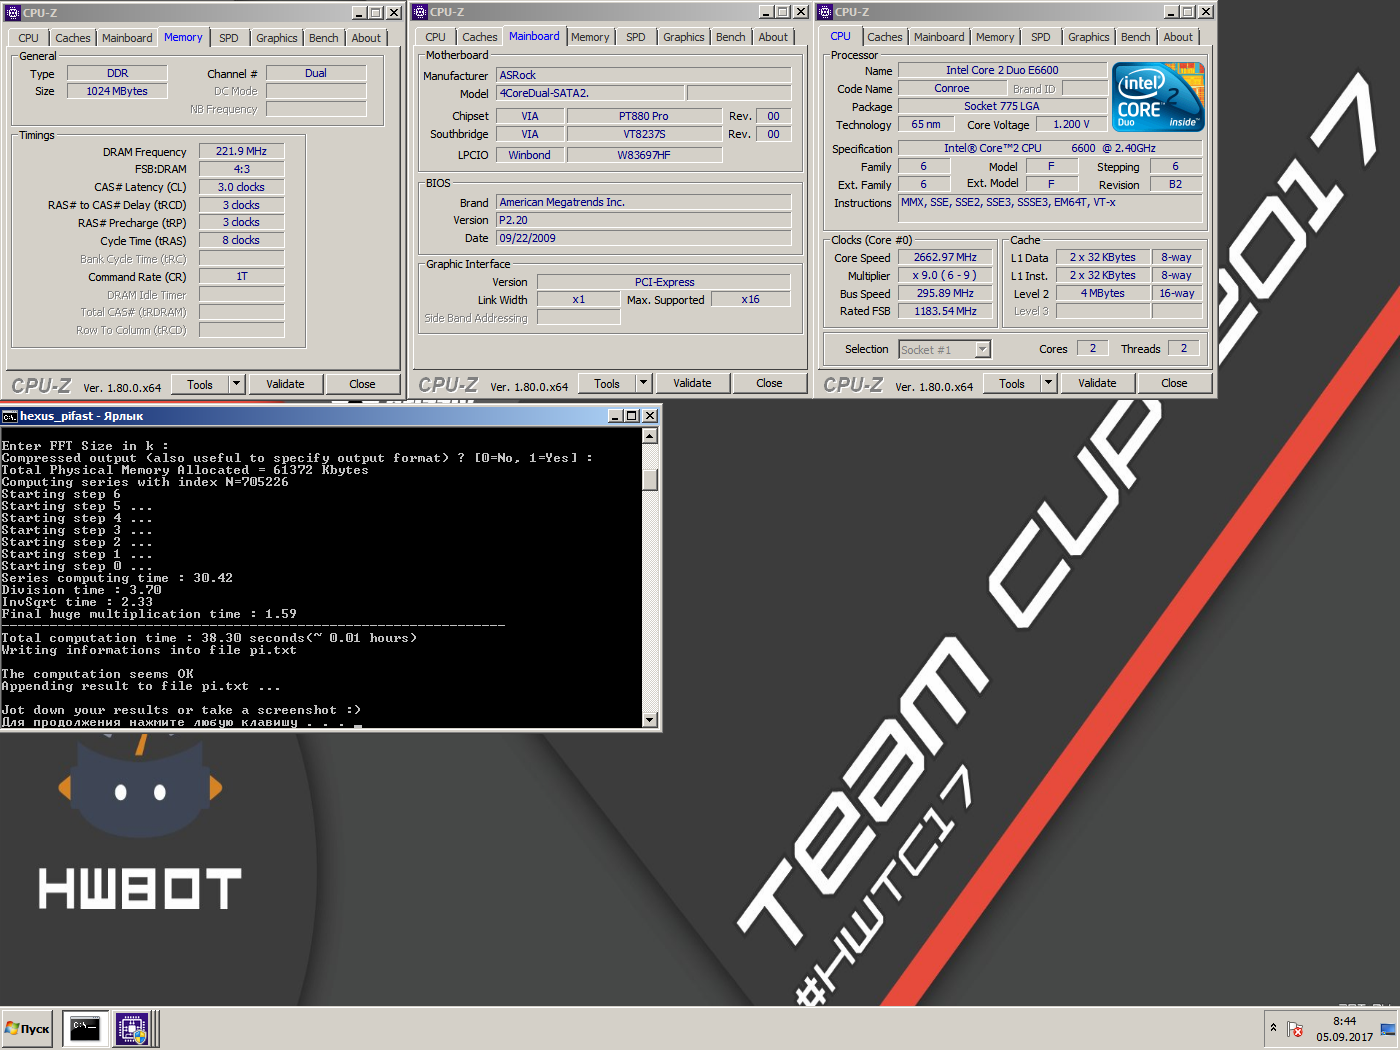
Task: Open the CPU-Z taskbar icon
Action: 131,1028
